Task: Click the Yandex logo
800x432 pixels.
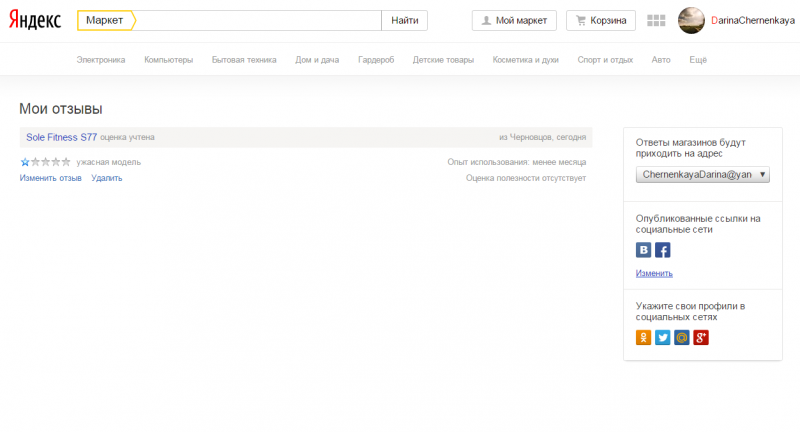Action: pos(35,20)
